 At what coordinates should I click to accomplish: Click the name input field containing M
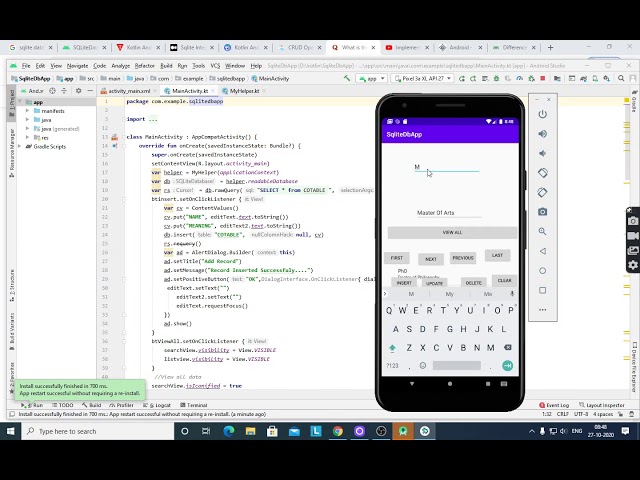tap(447, 167)
